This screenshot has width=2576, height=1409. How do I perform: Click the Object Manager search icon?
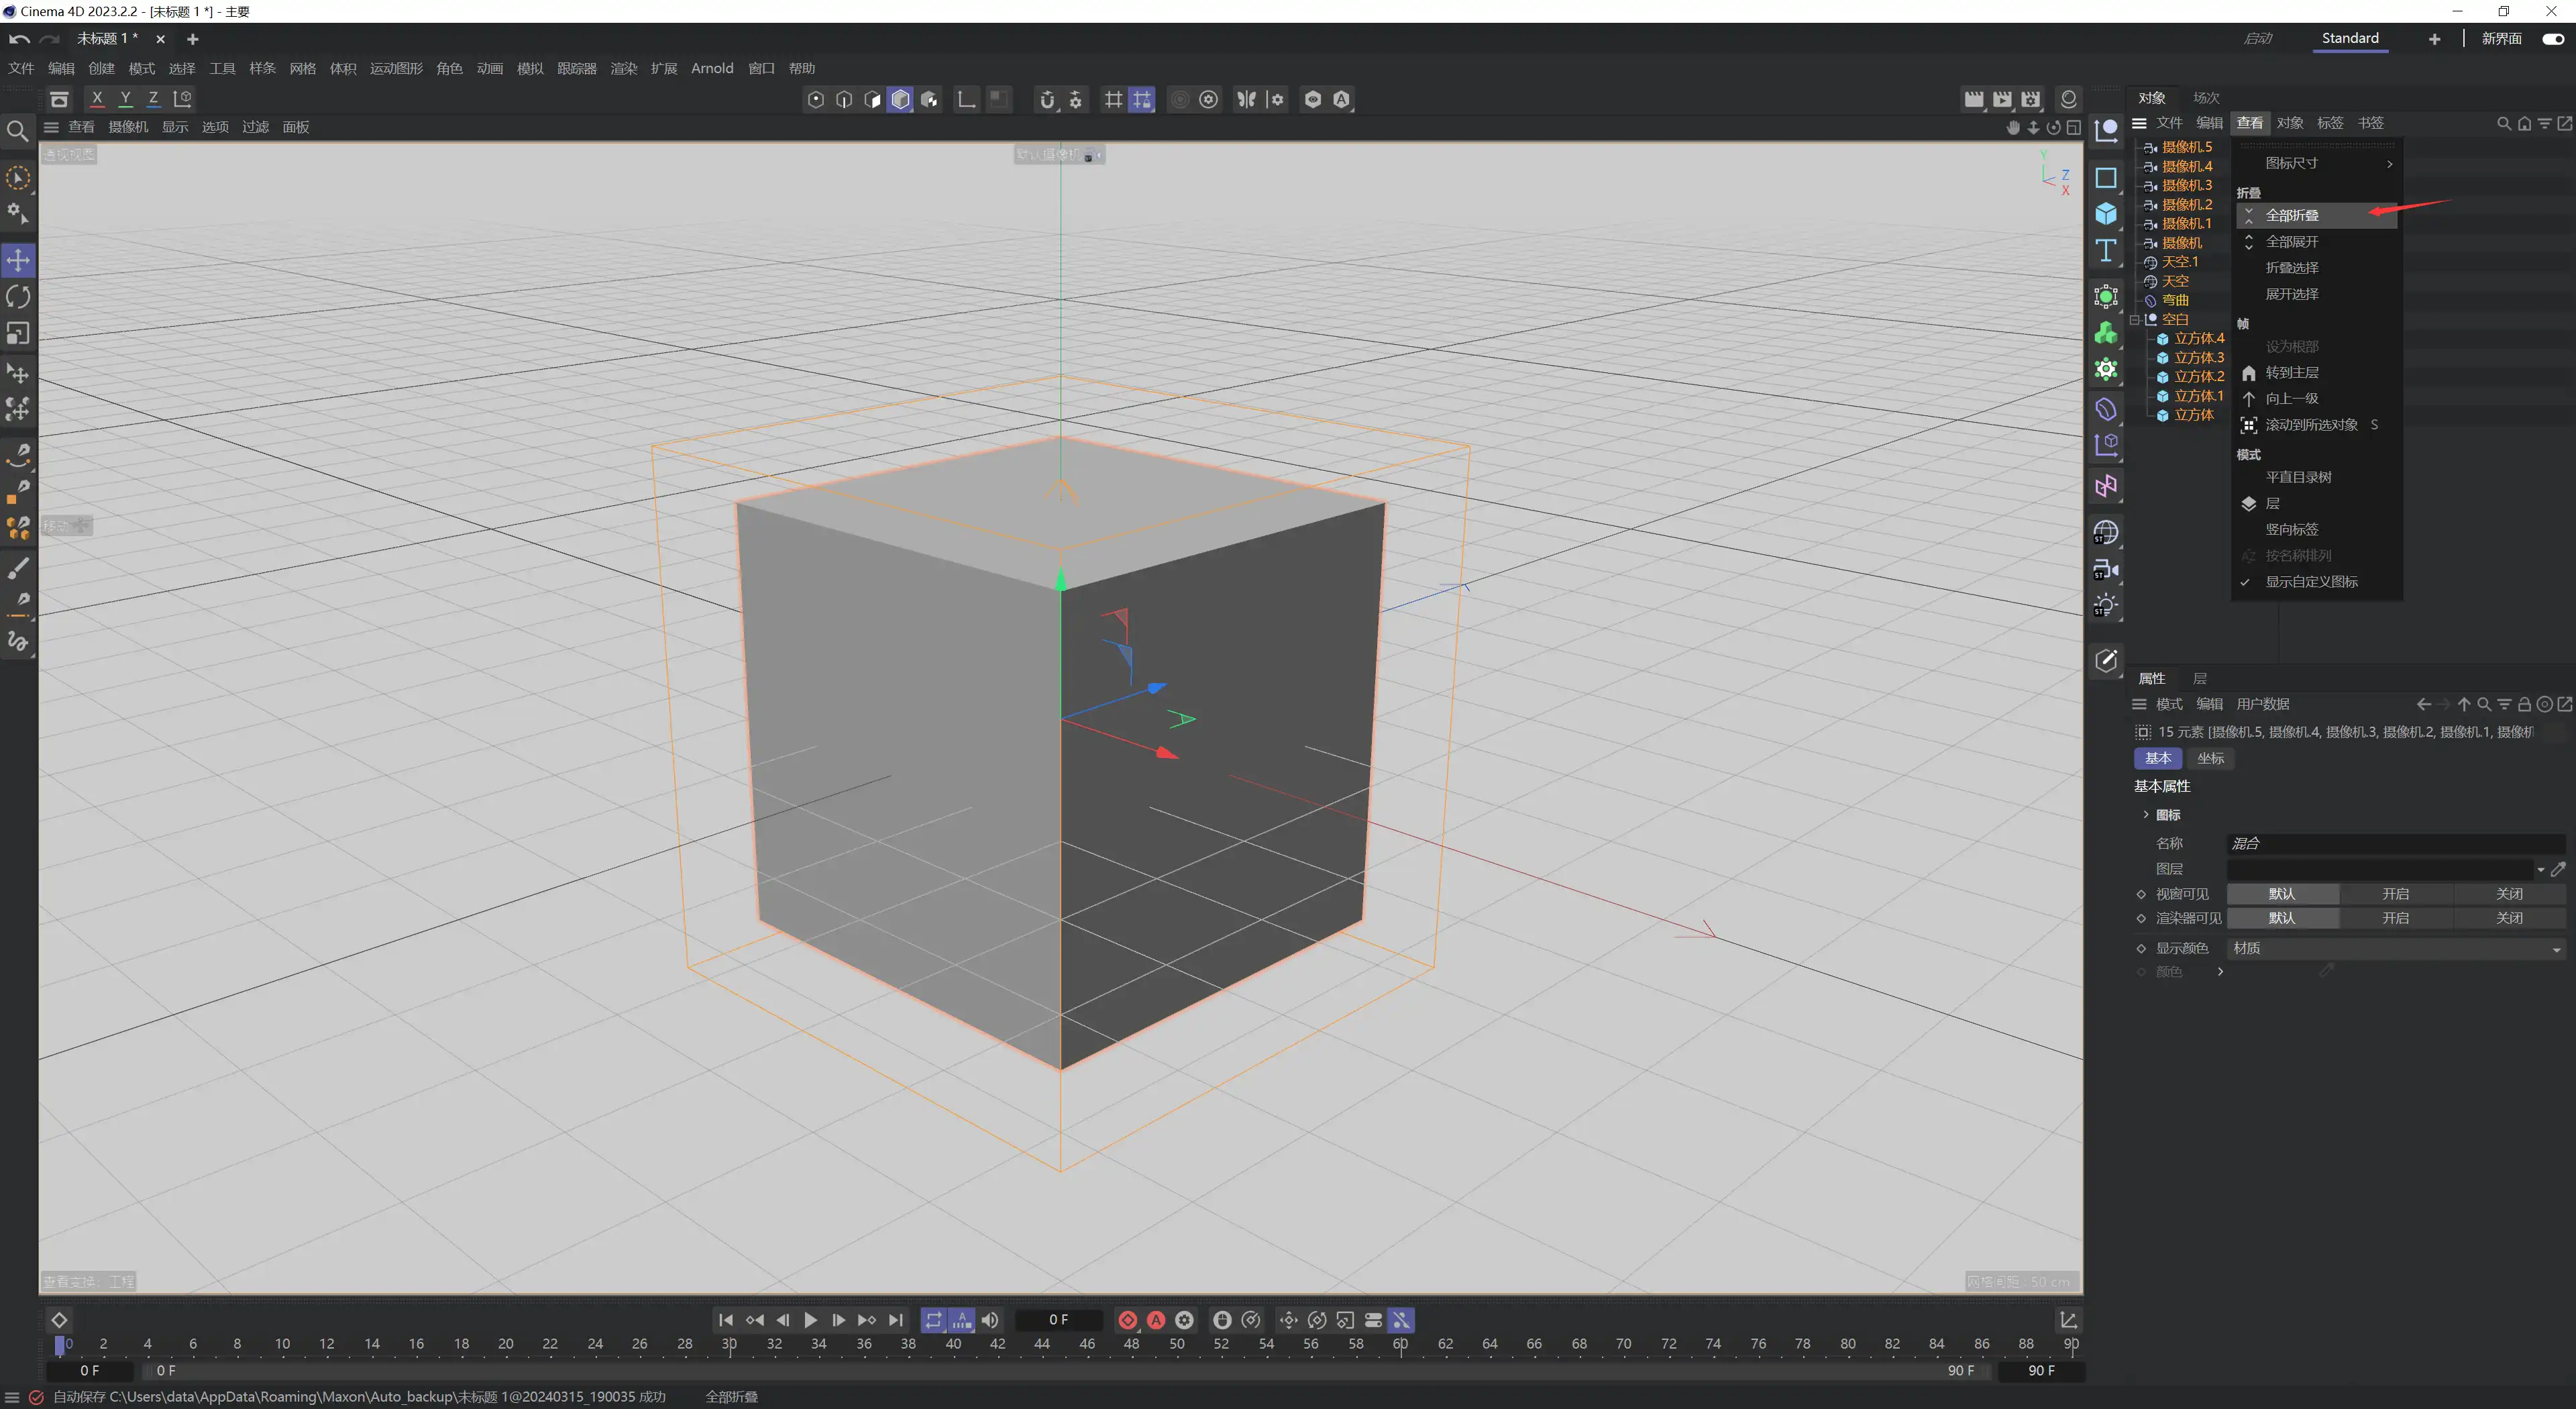point(2504,123)
